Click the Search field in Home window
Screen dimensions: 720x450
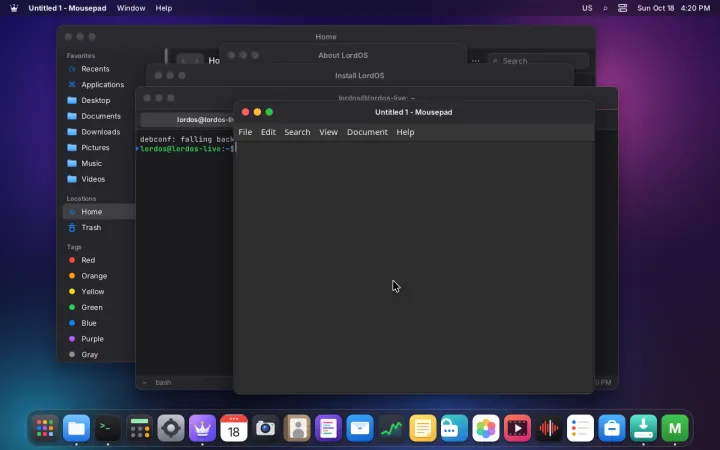point(538,61)
